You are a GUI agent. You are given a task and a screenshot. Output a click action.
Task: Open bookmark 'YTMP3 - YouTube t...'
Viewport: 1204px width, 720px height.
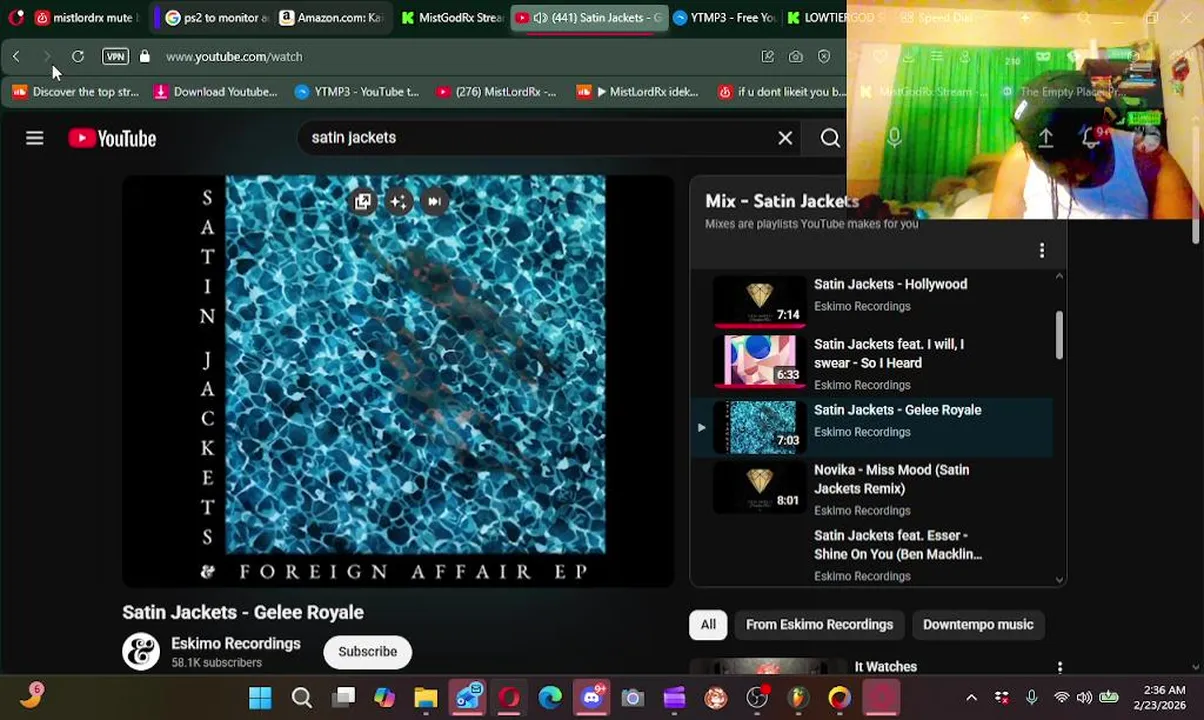coord(357,92)
